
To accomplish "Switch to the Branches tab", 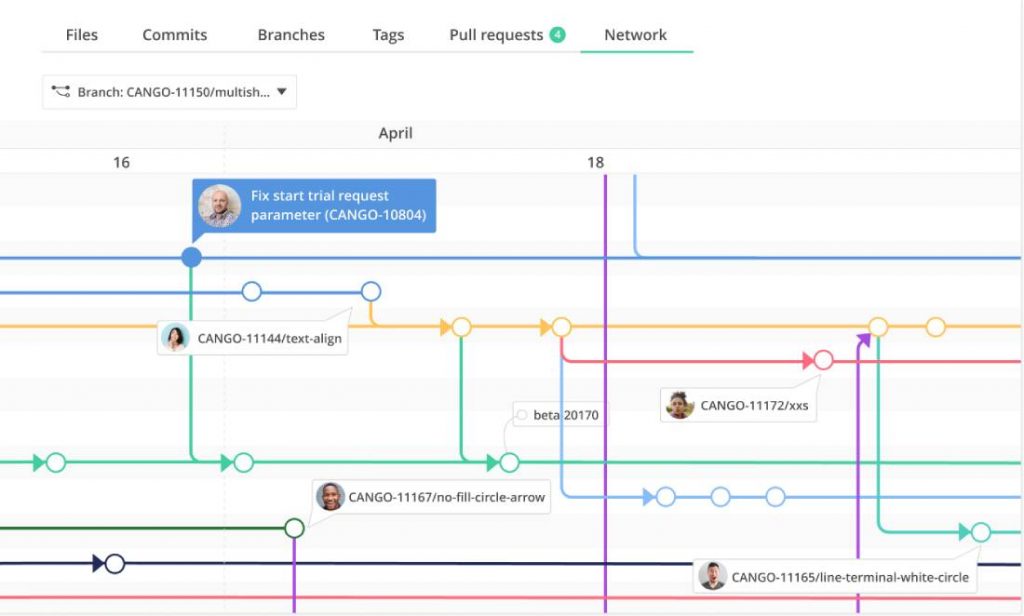I will click(x=290, y=34).
